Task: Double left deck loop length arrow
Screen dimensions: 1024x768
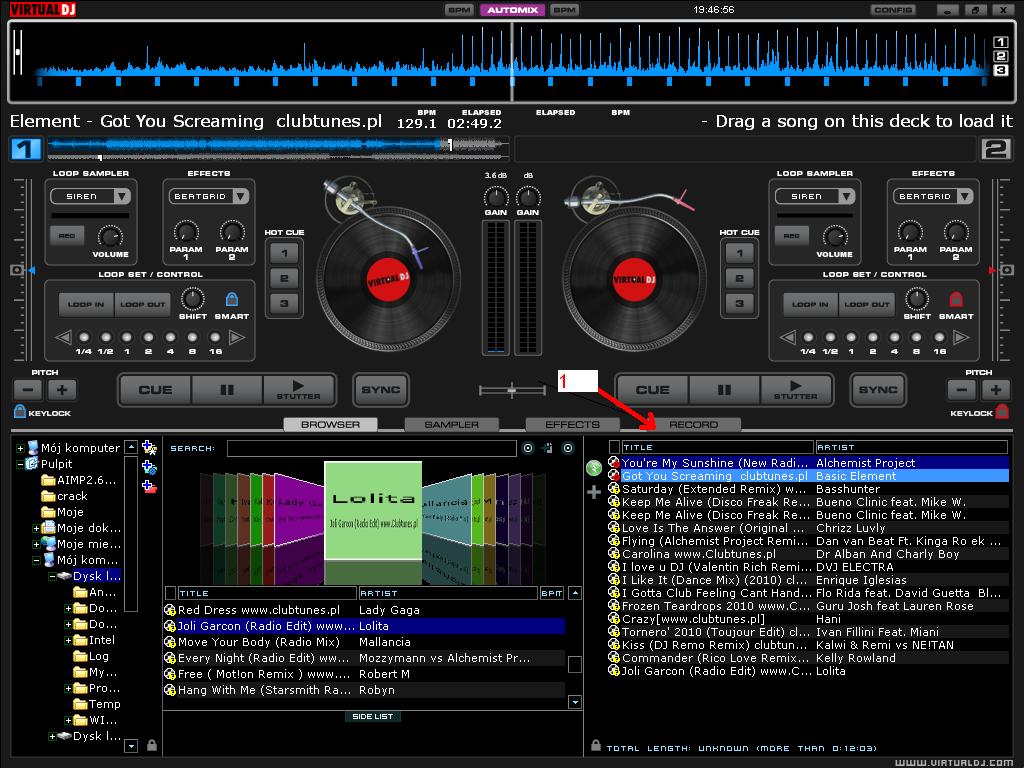Action: pyautogui.click(x=237, y=338)
